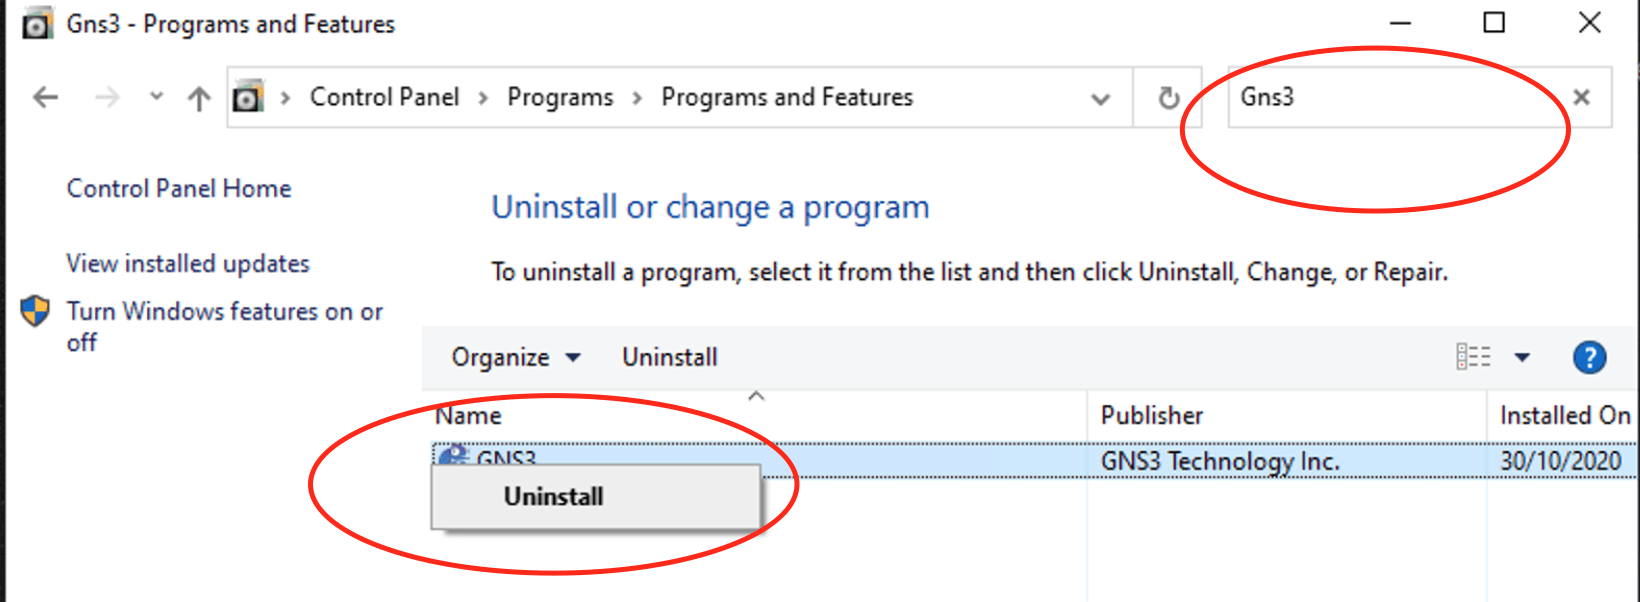
Task: Click the Back navigation arrow
Action: click(46, 97)
